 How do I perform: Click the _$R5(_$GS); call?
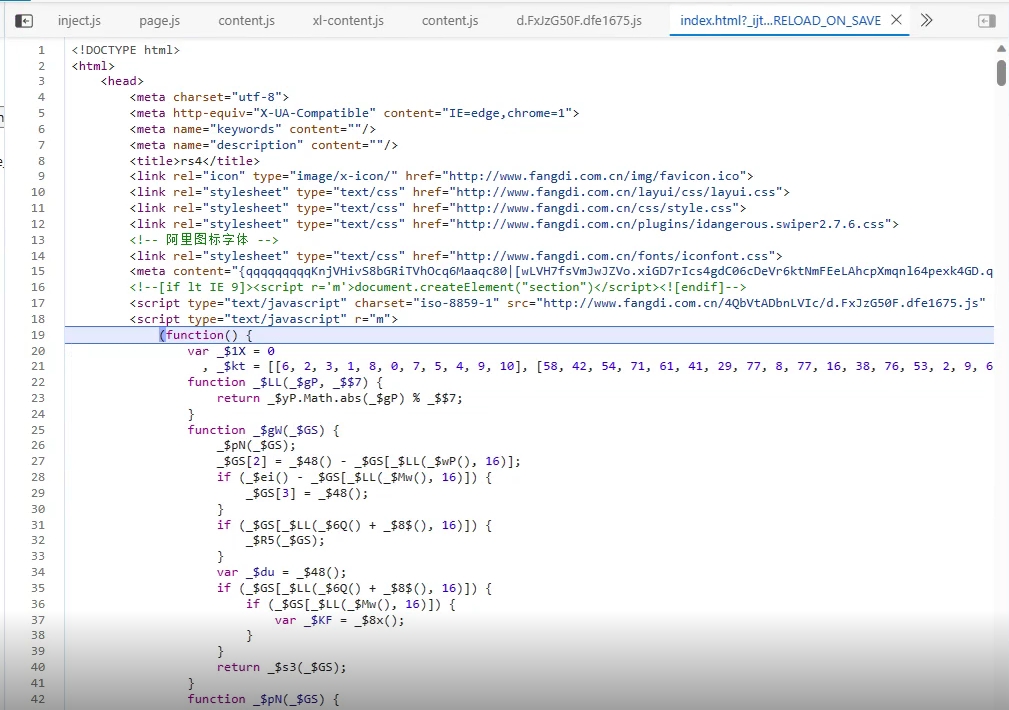point(285,541)
